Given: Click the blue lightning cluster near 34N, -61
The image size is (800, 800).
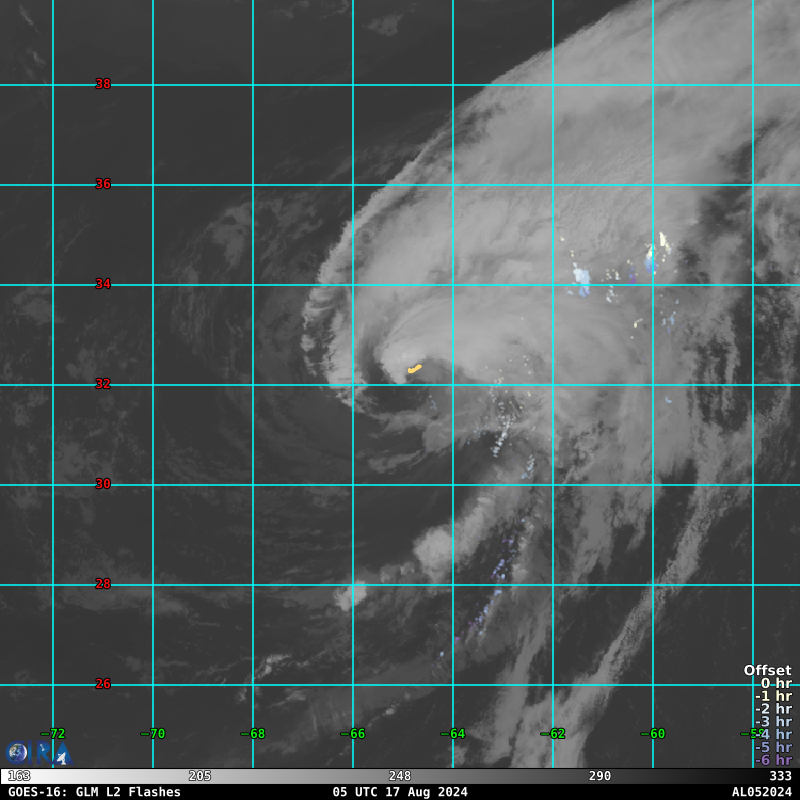Looking at the screenshot, I should [x=582, y=282].
